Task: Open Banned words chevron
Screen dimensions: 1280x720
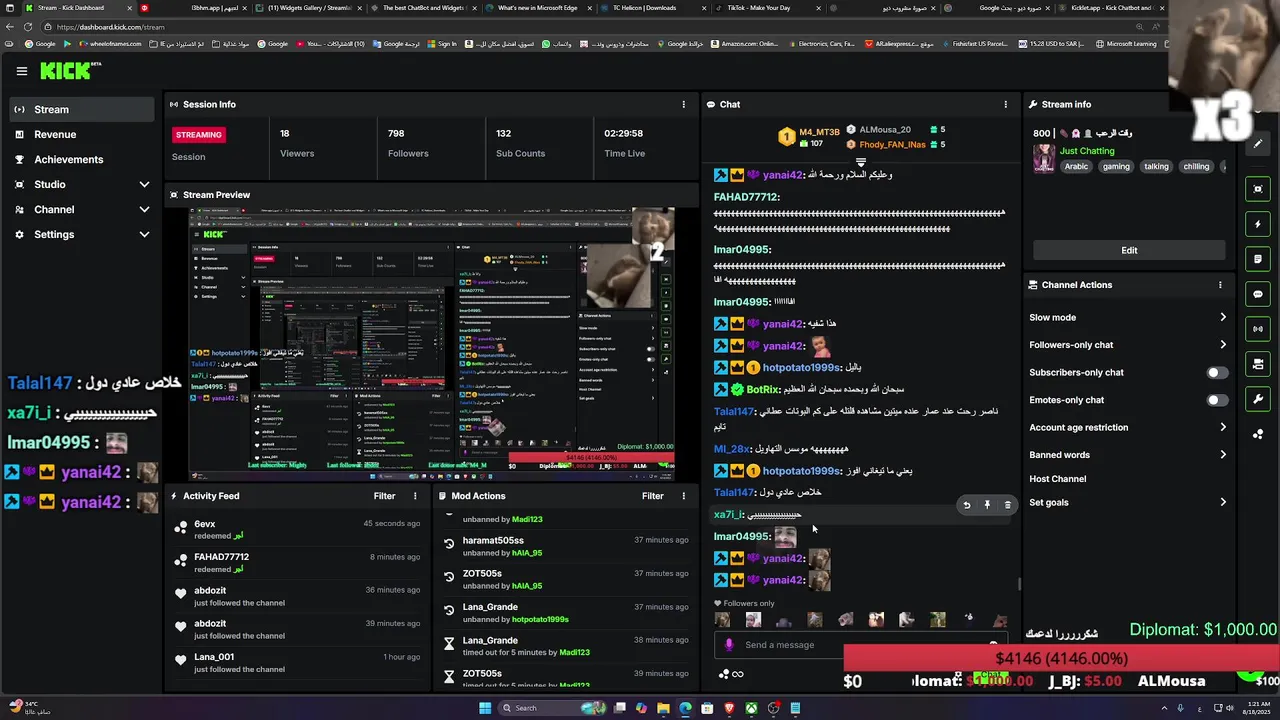Action: [1222, 455]
